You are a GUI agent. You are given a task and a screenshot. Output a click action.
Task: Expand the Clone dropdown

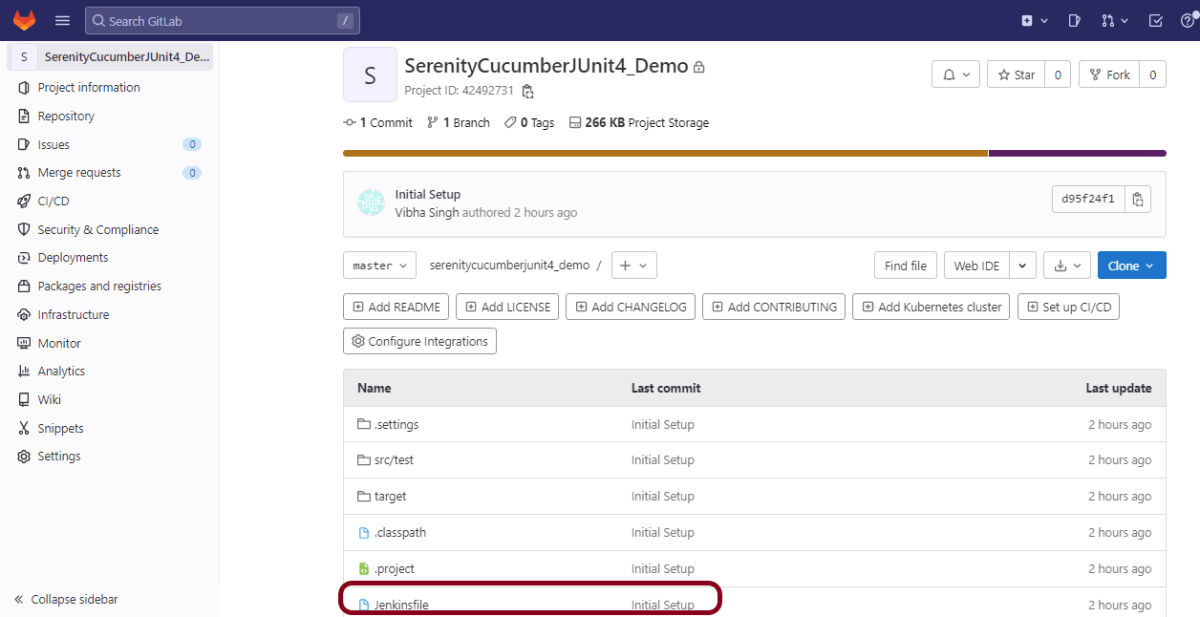click(1131, 265)
